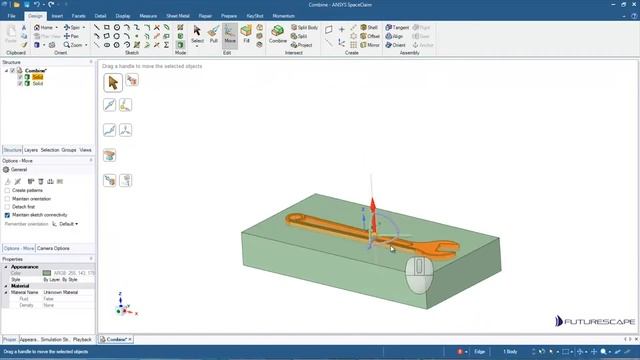Toggle visibility of the highlighted first Solid
This screenshot has width=640, height=360.
click(x=20, y=77)
